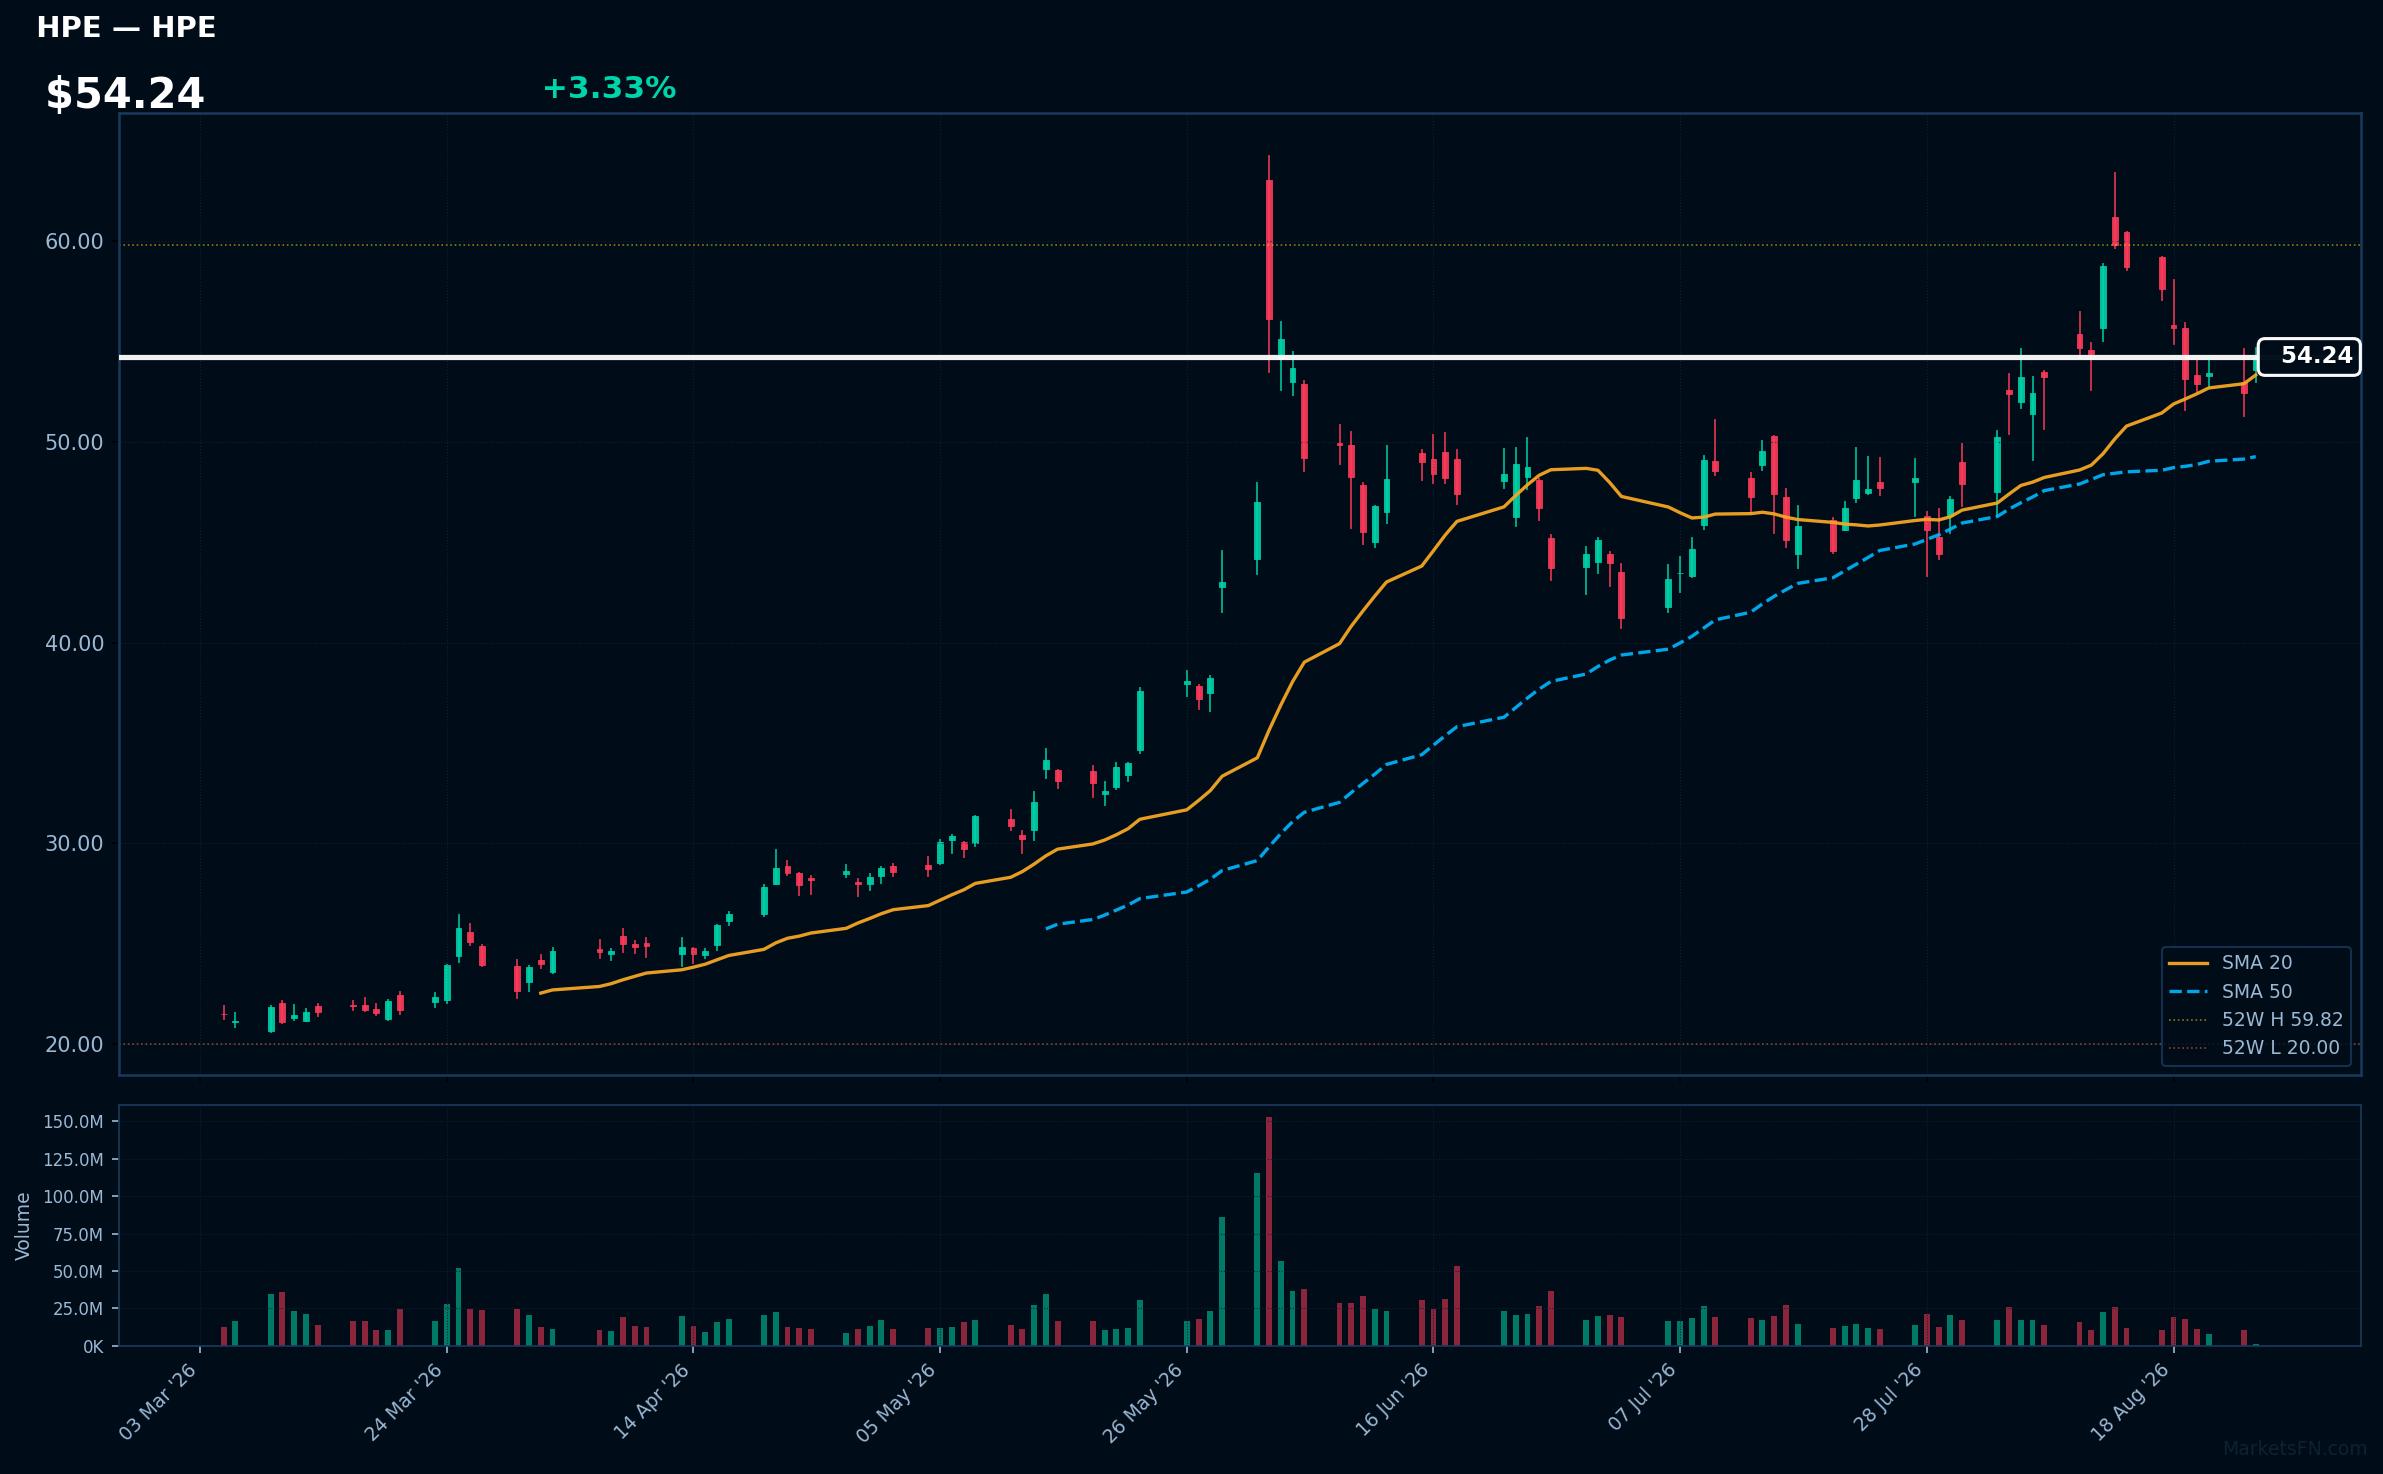Click the 14 Apr '26 date label

pyautogui.click(x=651, y=1401)
